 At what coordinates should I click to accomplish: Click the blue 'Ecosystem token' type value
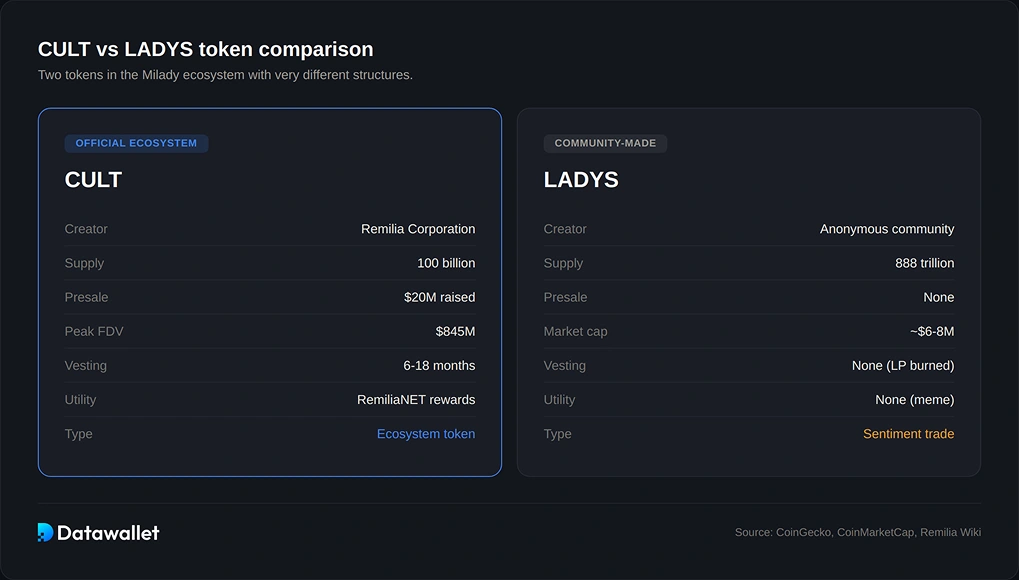[x=426, y=434]
